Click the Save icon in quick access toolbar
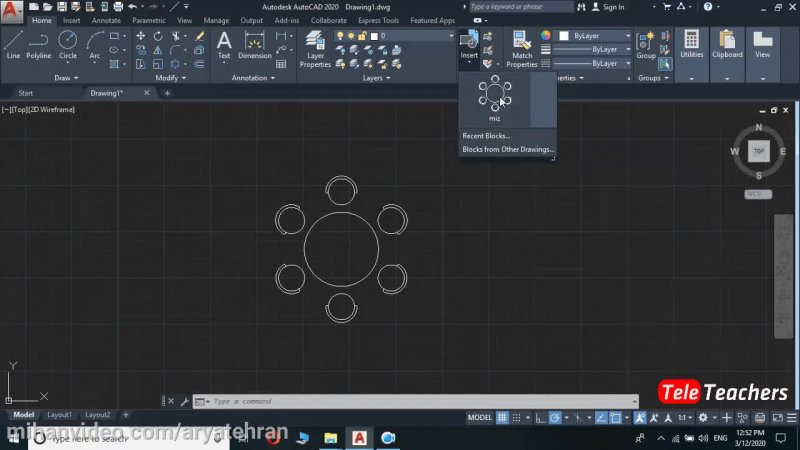 (62, 7)
